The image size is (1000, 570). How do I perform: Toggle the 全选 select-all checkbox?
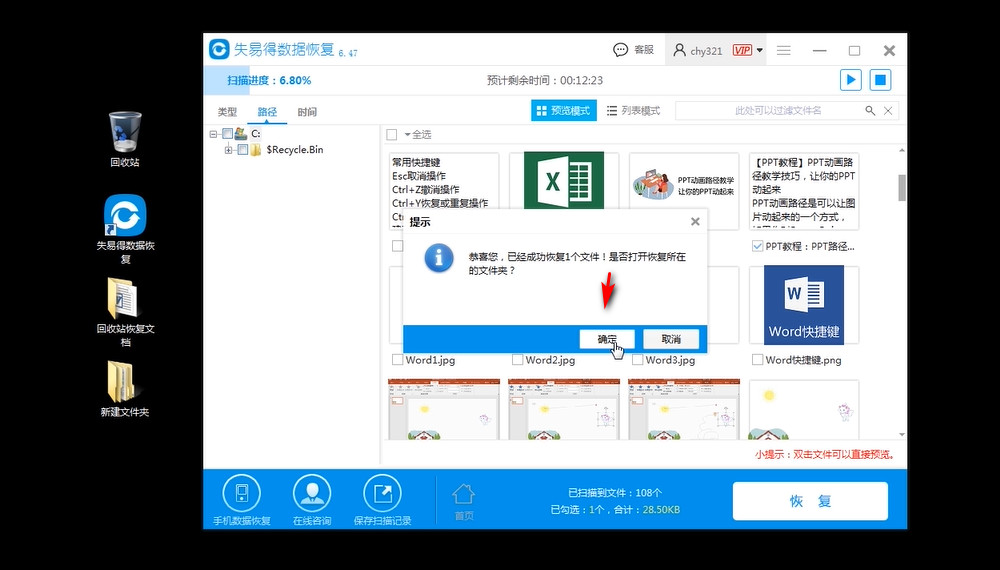[x=392, y=135]
